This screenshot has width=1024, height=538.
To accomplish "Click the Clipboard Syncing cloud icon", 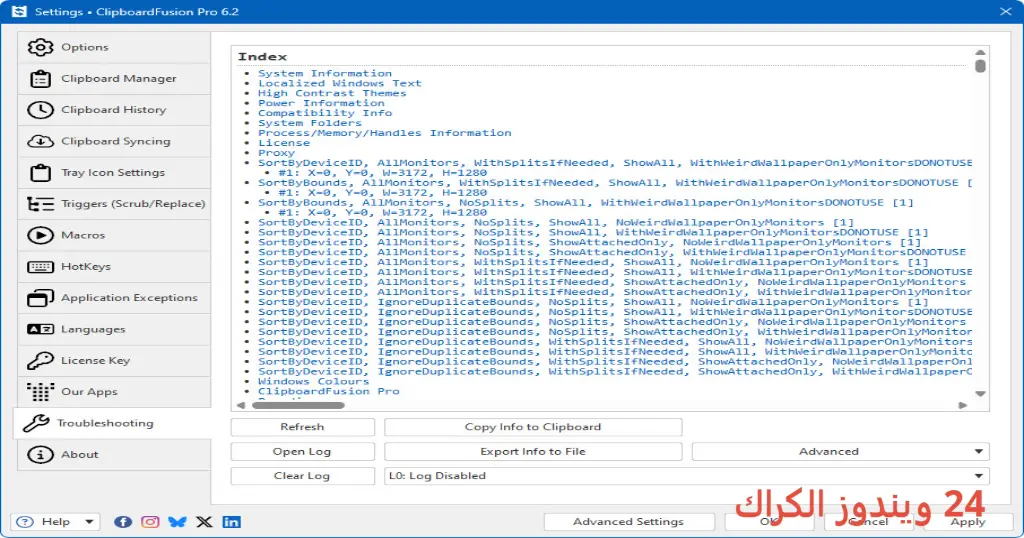I will (40, 141).
